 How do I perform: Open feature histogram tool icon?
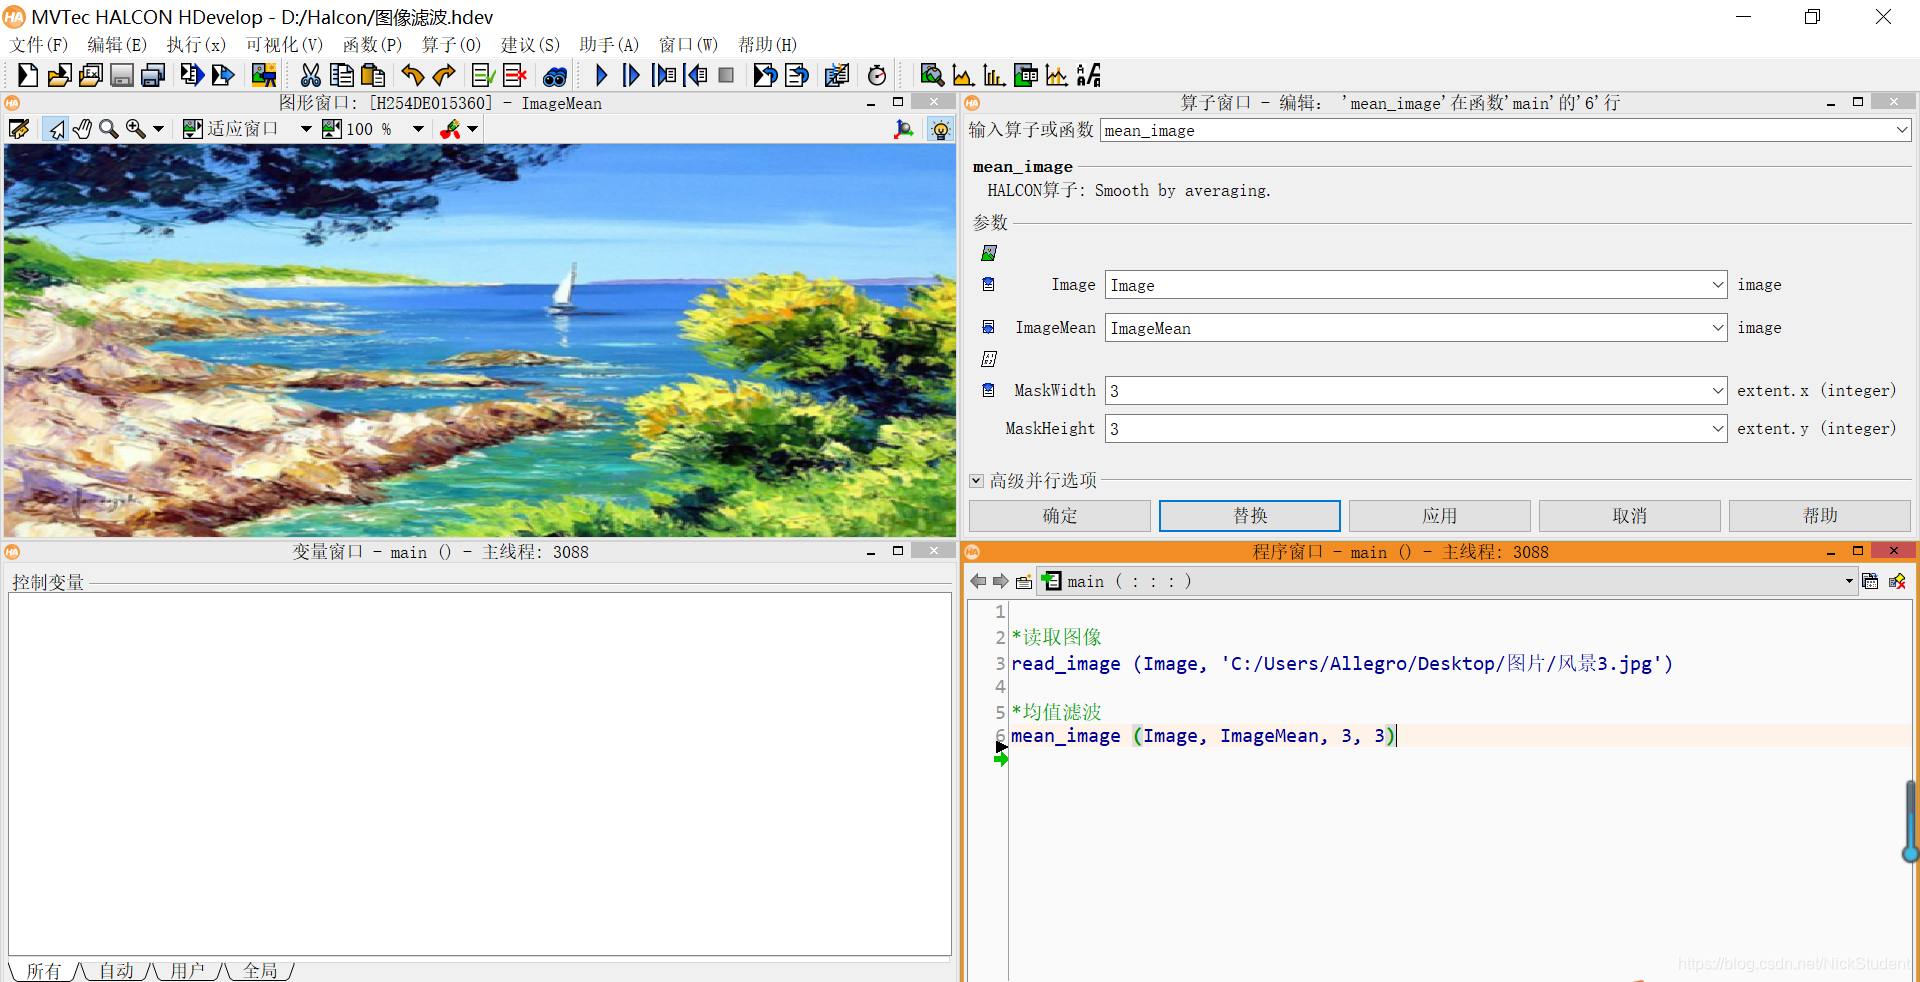[994, 75]
